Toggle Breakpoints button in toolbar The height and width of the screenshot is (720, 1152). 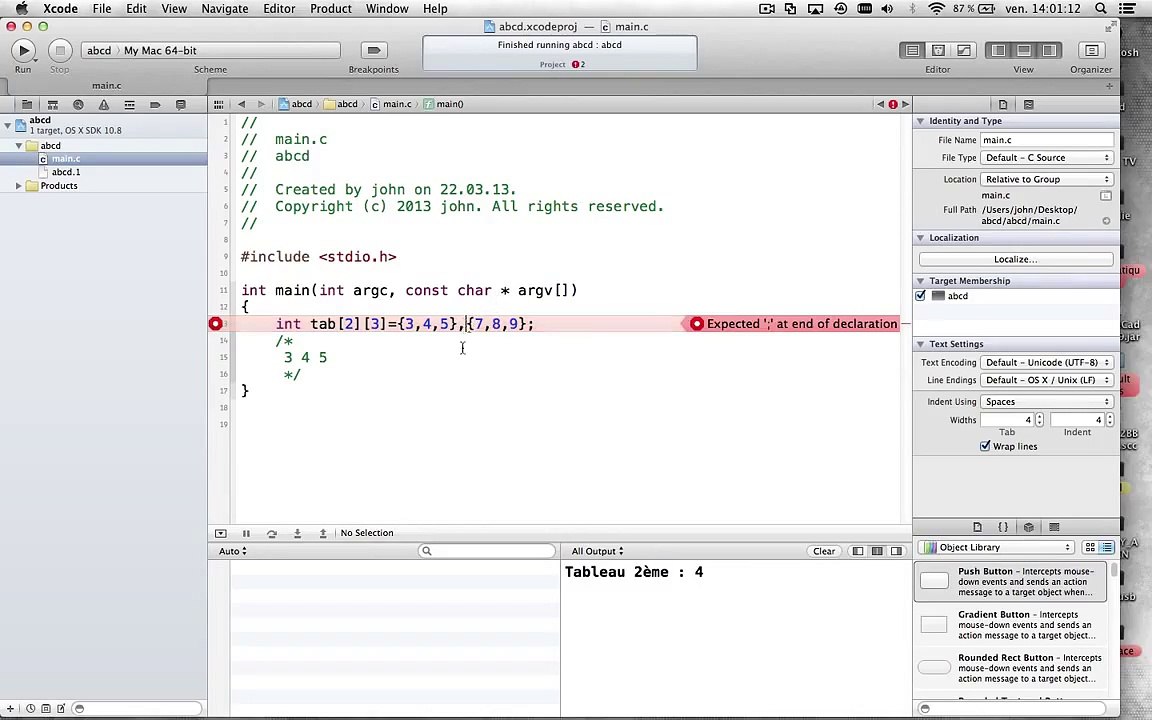(x=374, y=50)
